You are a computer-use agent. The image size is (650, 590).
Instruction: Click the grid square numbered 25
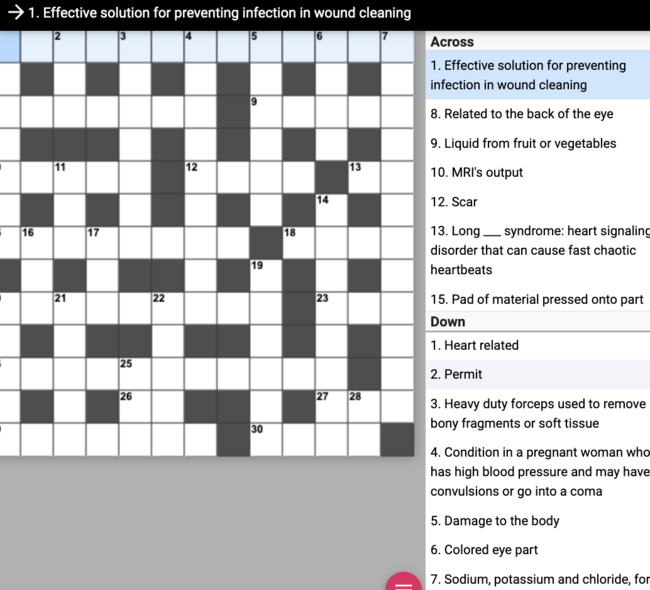[134, 373]
